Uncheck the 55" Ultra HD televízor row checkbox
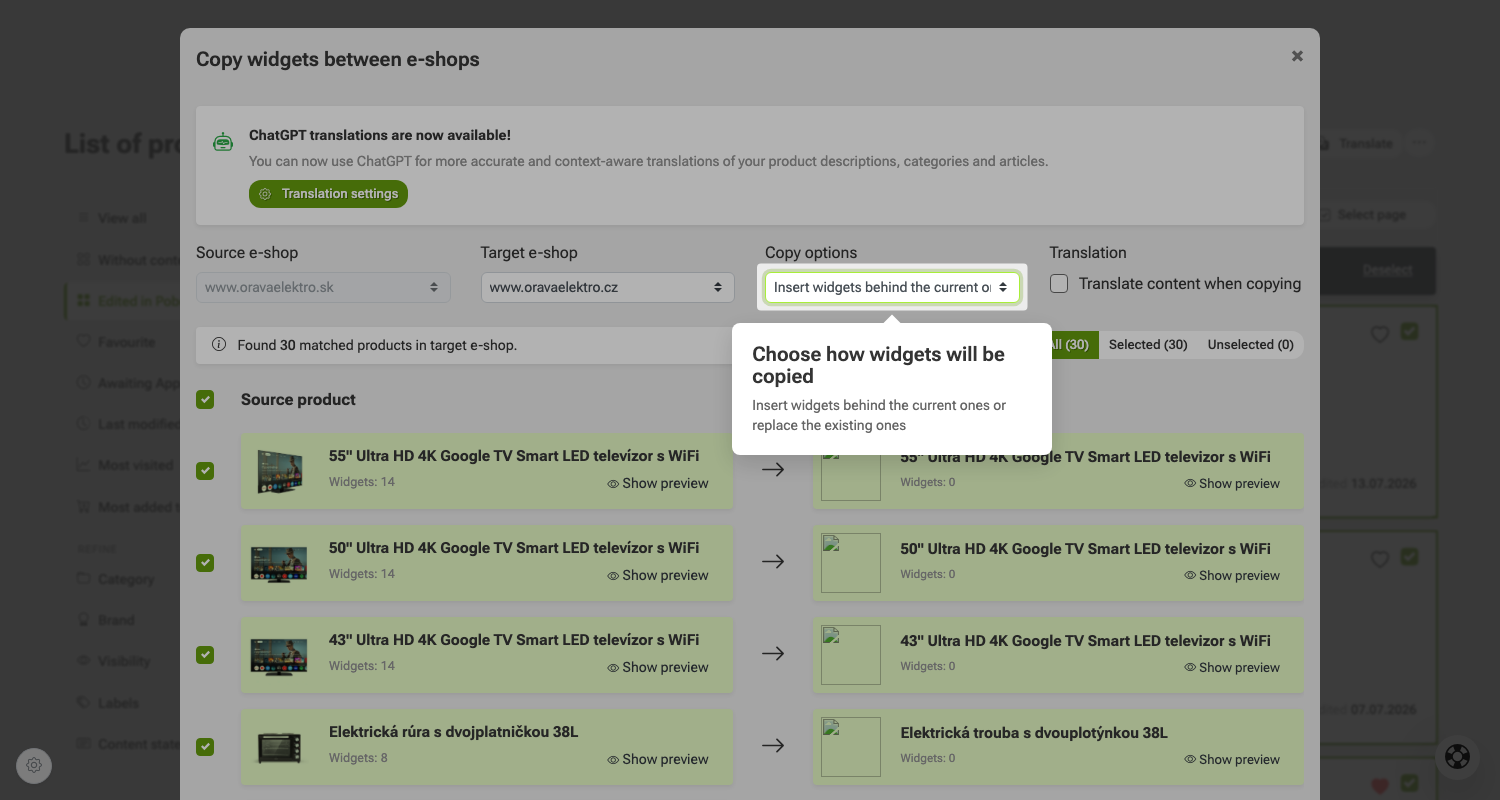Screen dimensions: 1500x800 coord(205,471)
